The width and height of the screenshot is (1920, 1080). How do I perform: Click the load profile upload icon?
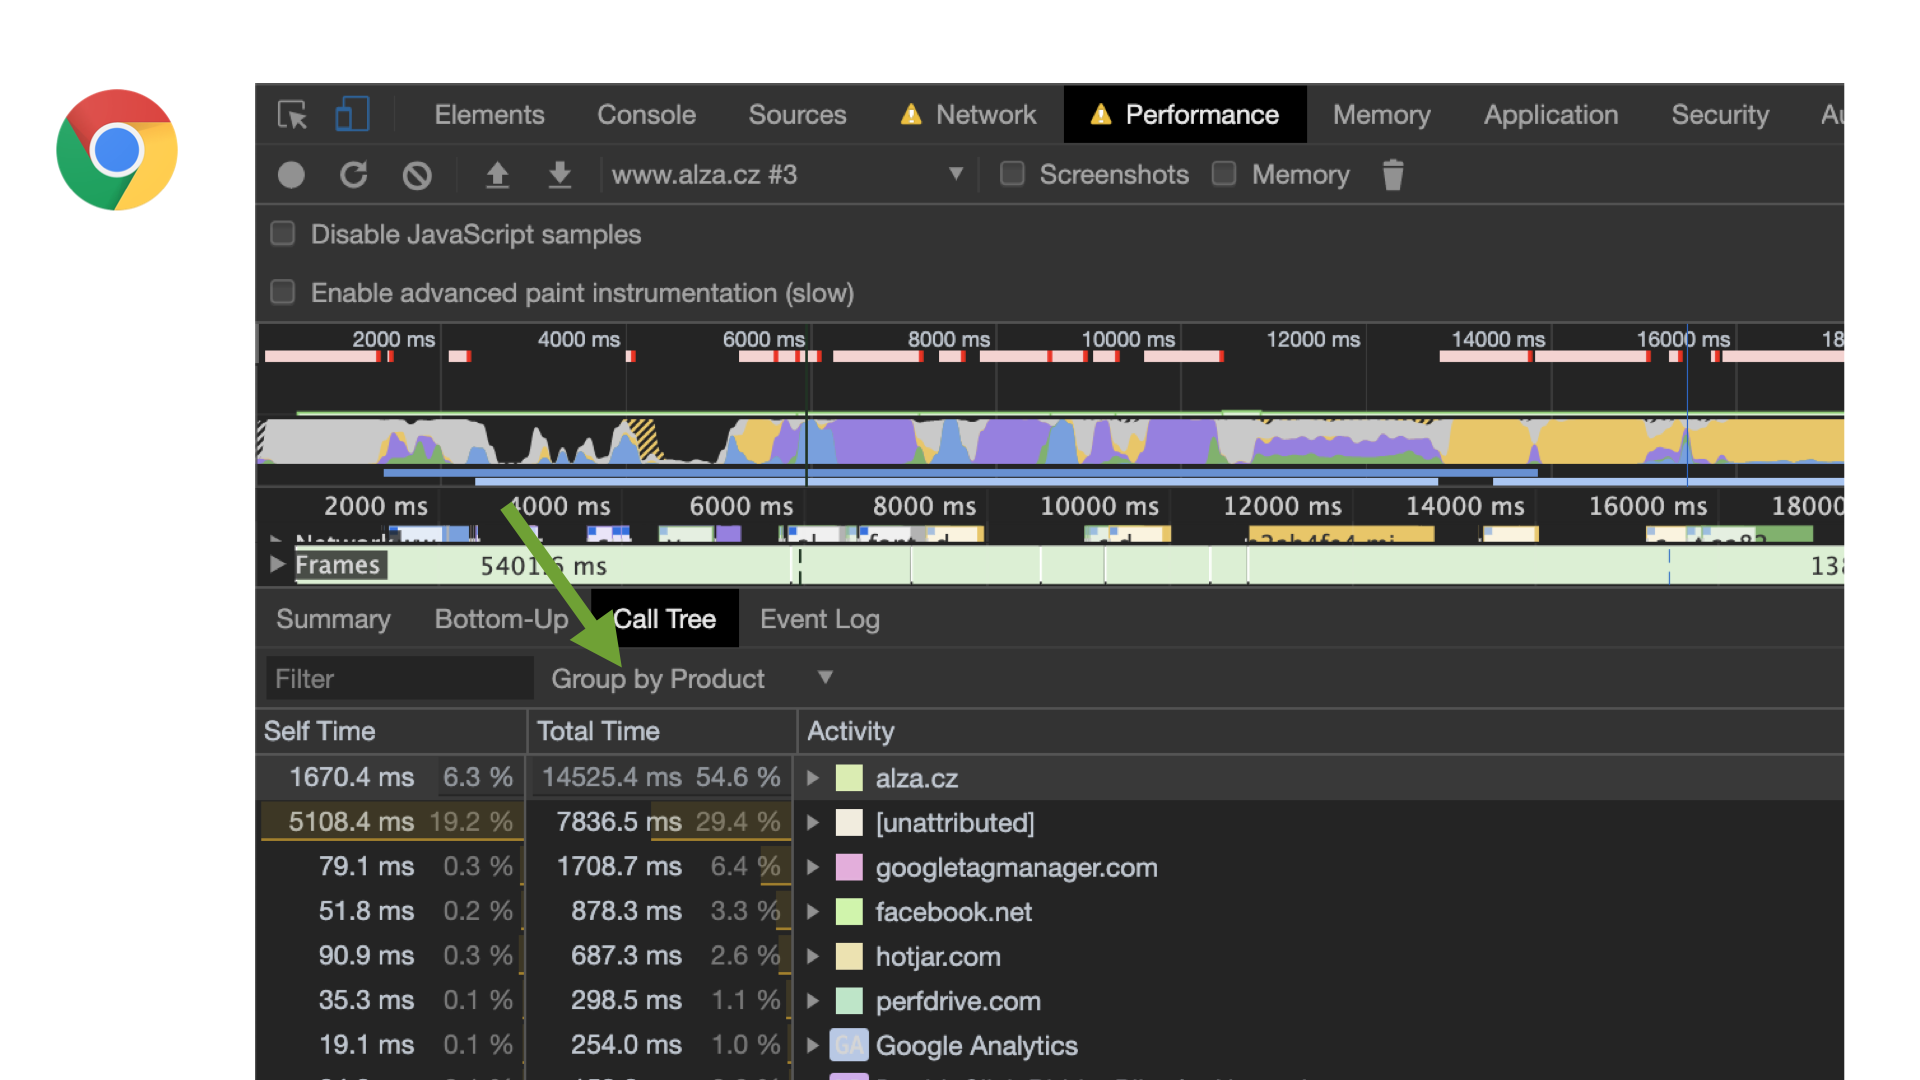pyautogui.click(x=497, y=175)
